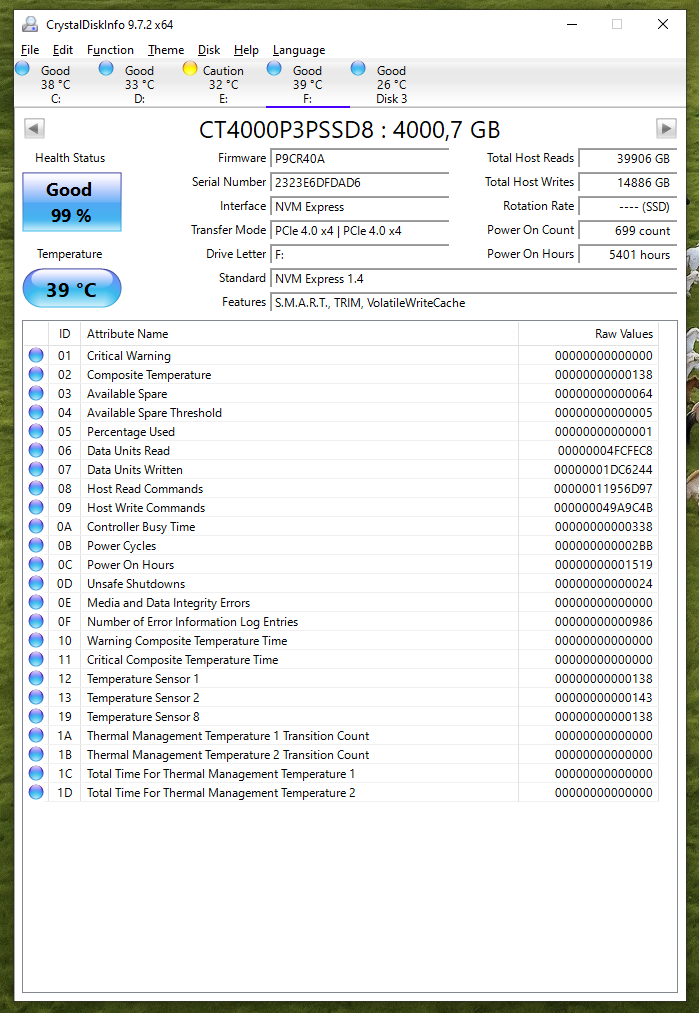Click the disk title CT4000P3PSSD8 : 4000,7 GB

tap(350, 129)
